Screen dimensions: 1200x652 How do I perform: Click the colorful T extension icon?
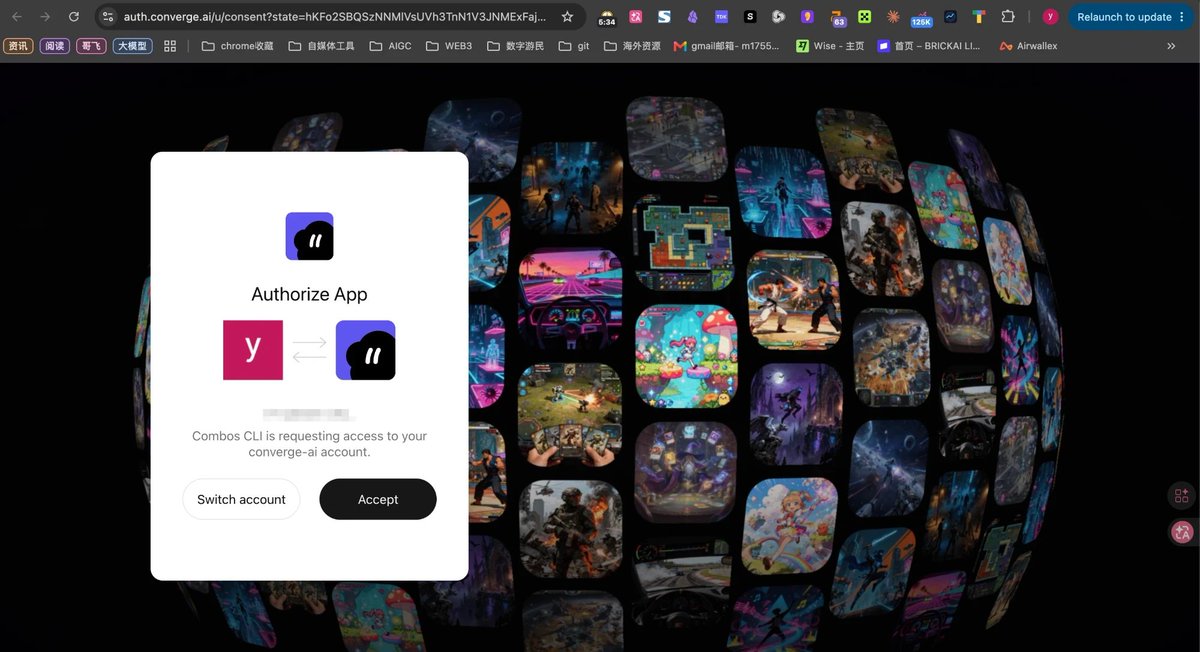[979, 17]
